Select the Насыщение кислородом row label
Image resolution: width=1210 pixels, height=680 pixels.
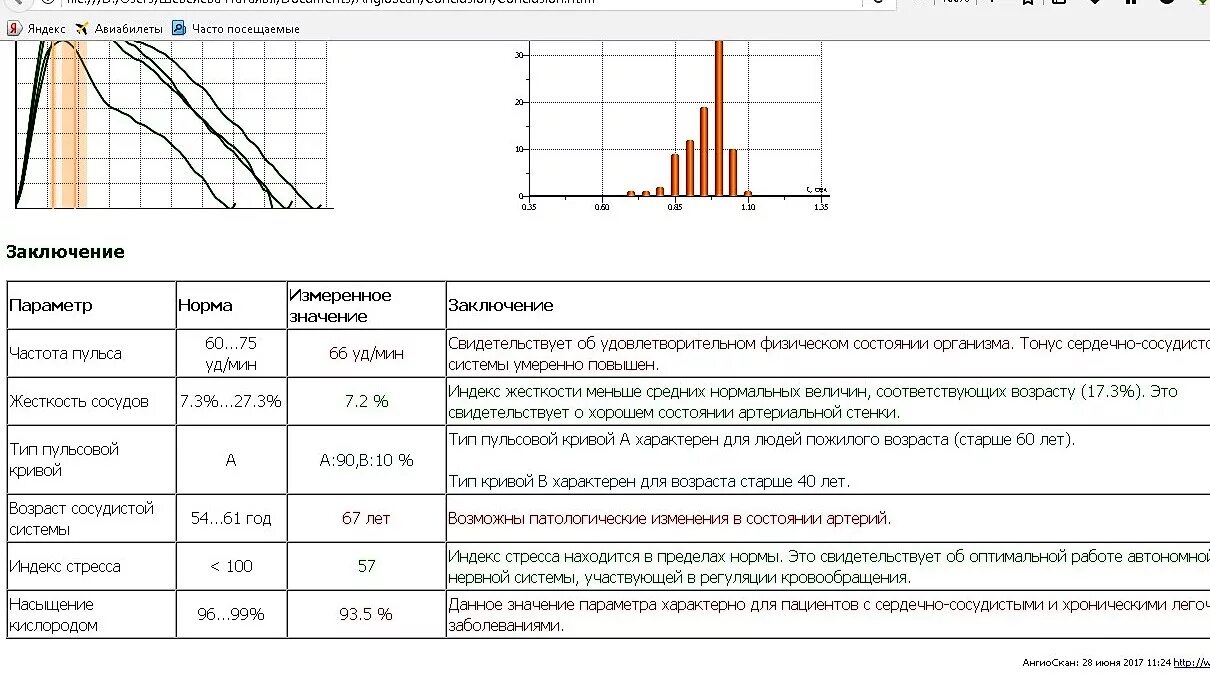click(54, 614)
